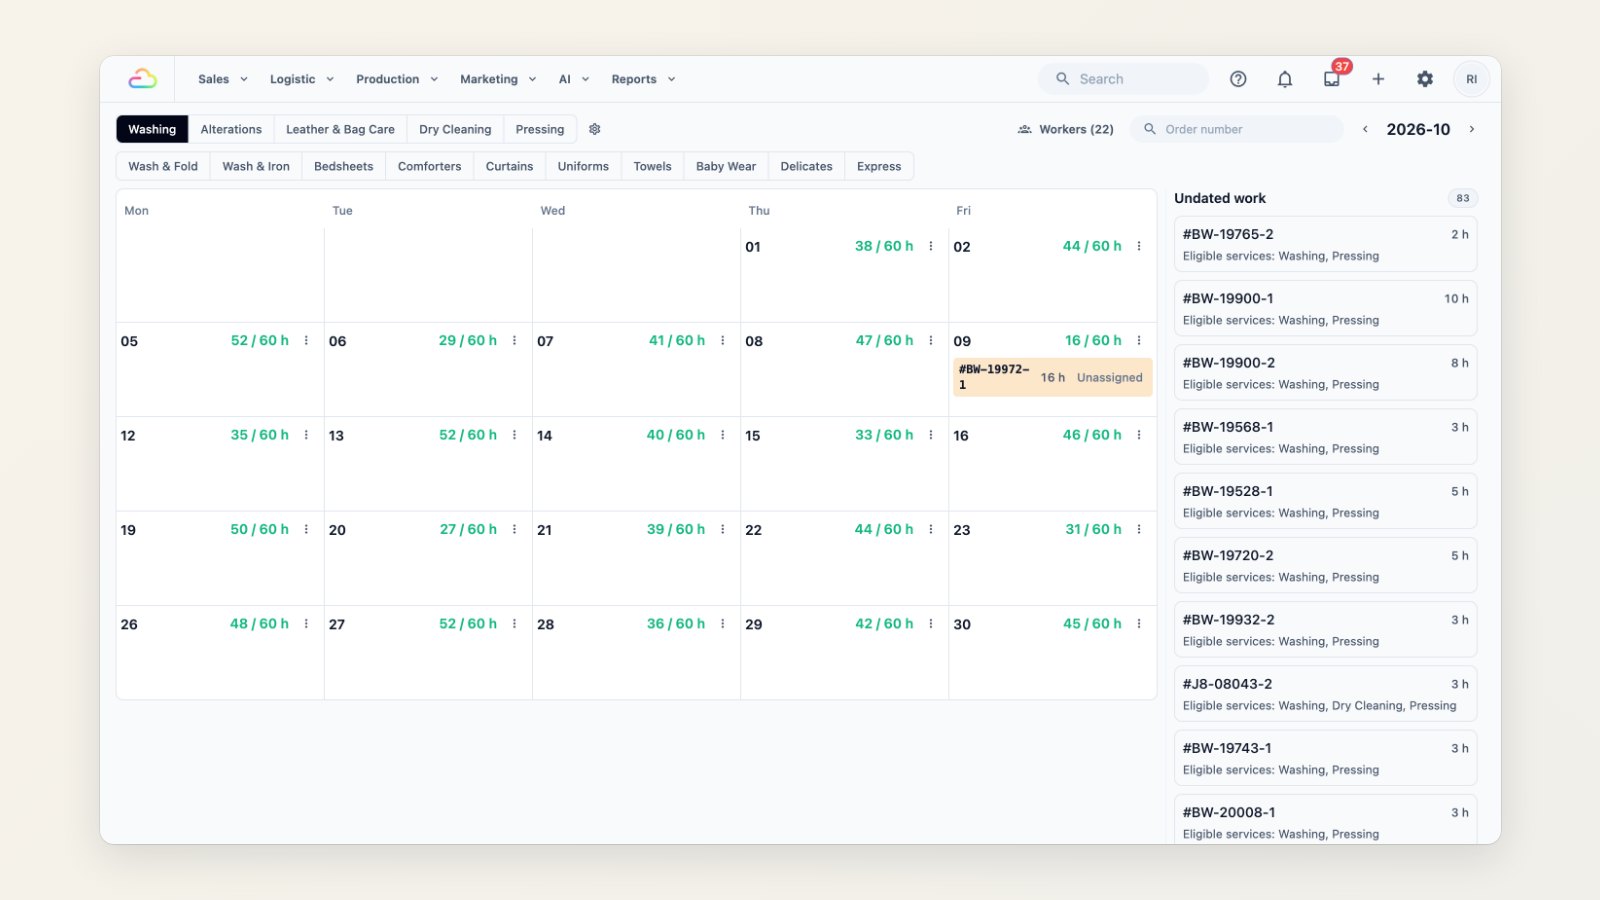Screen dimensions: 1600x900
Task: Click the plus add icon in header
Action: point(1378,79)
